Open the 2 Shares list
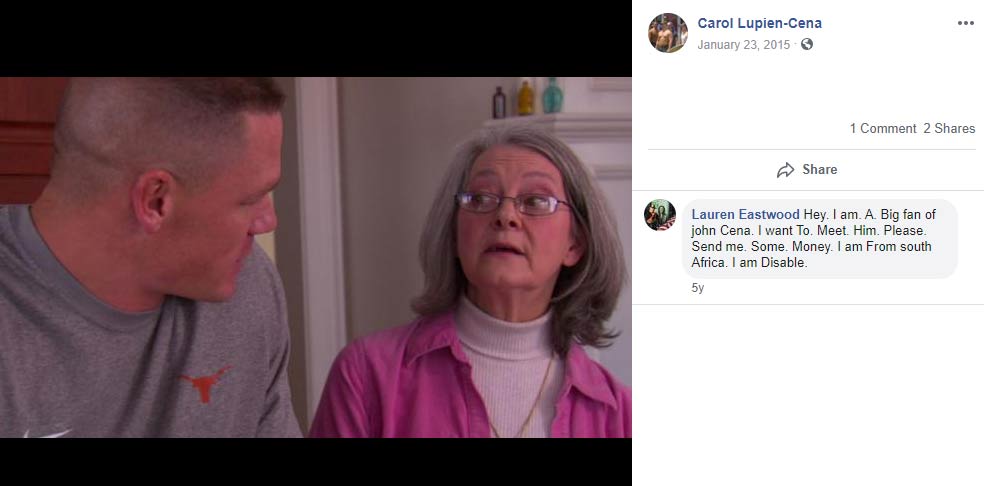The height and width of the screenshot is (486, 984). click(949, 129)
